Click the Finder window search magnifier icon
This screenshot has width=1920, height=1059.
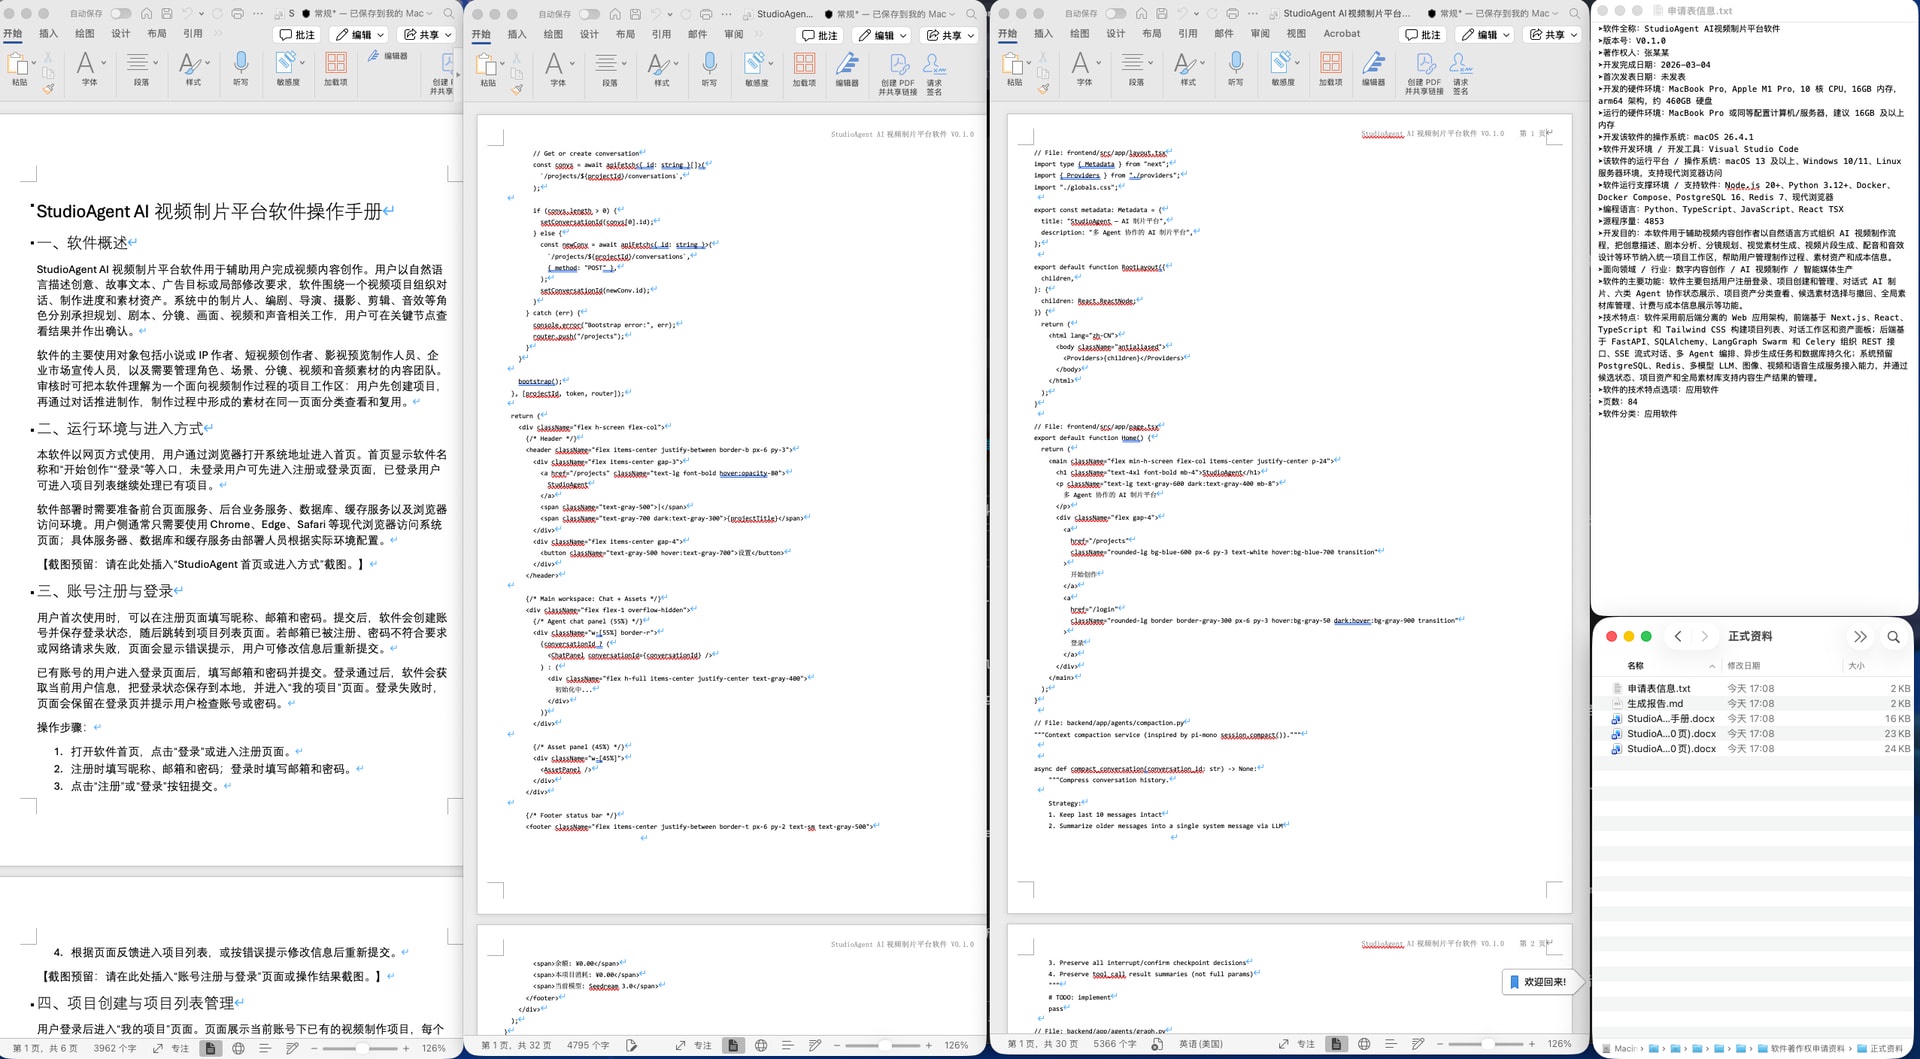click(1893, 637)
